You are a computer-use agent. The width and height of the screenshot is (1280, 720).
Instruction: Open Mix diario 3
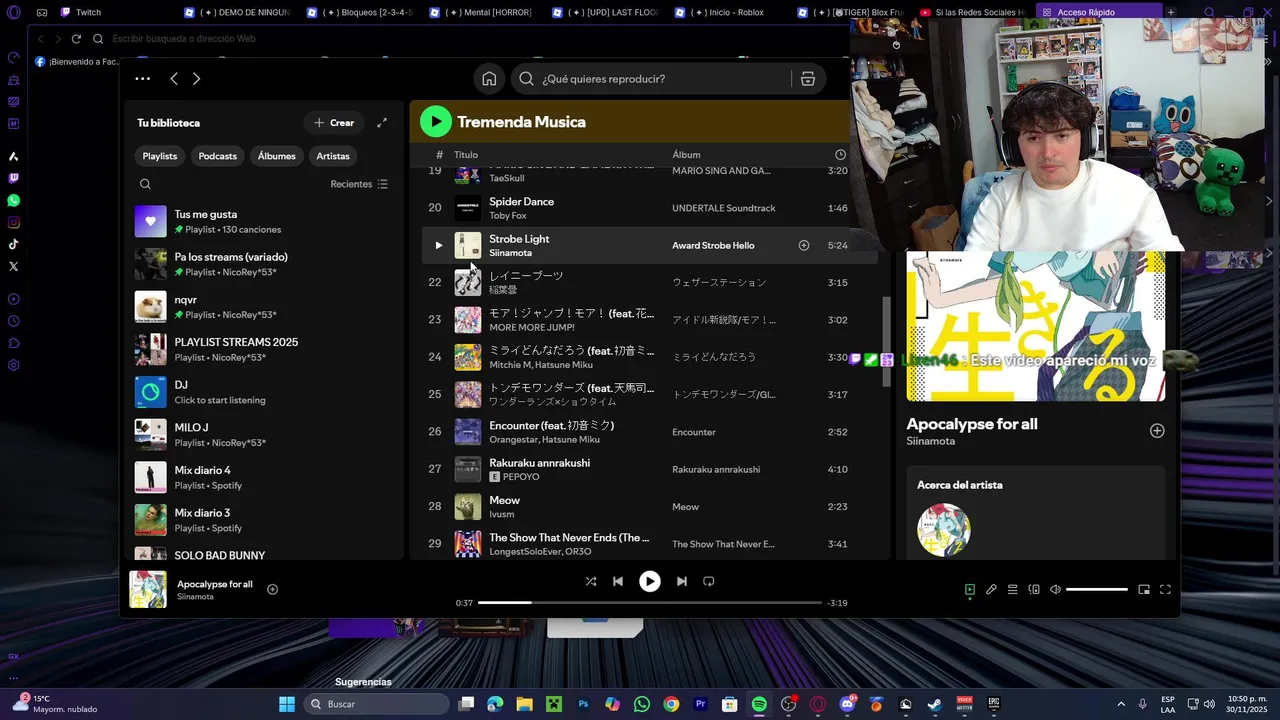pyautogui.click(x=264, y=520)
